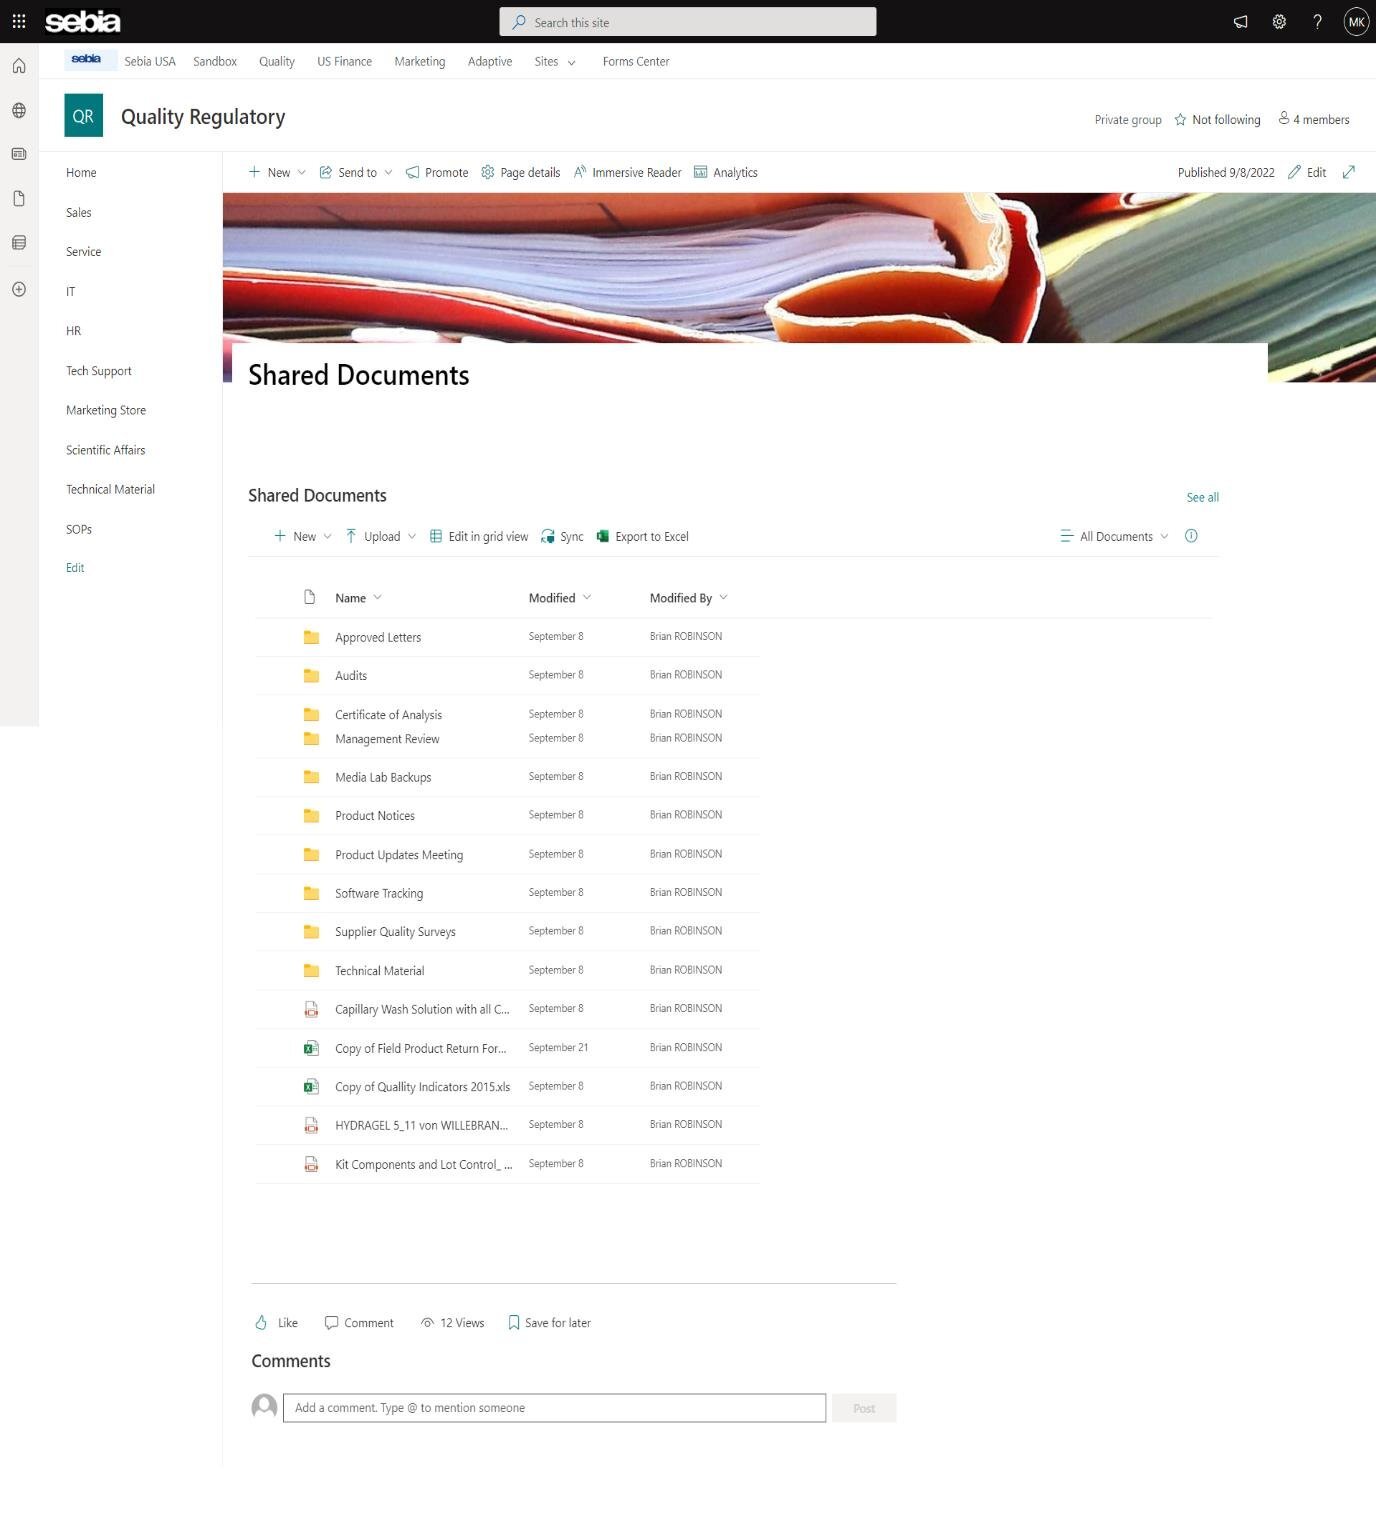Open the QR site logo
The image size is (1376, 1536).
[83, 116]
